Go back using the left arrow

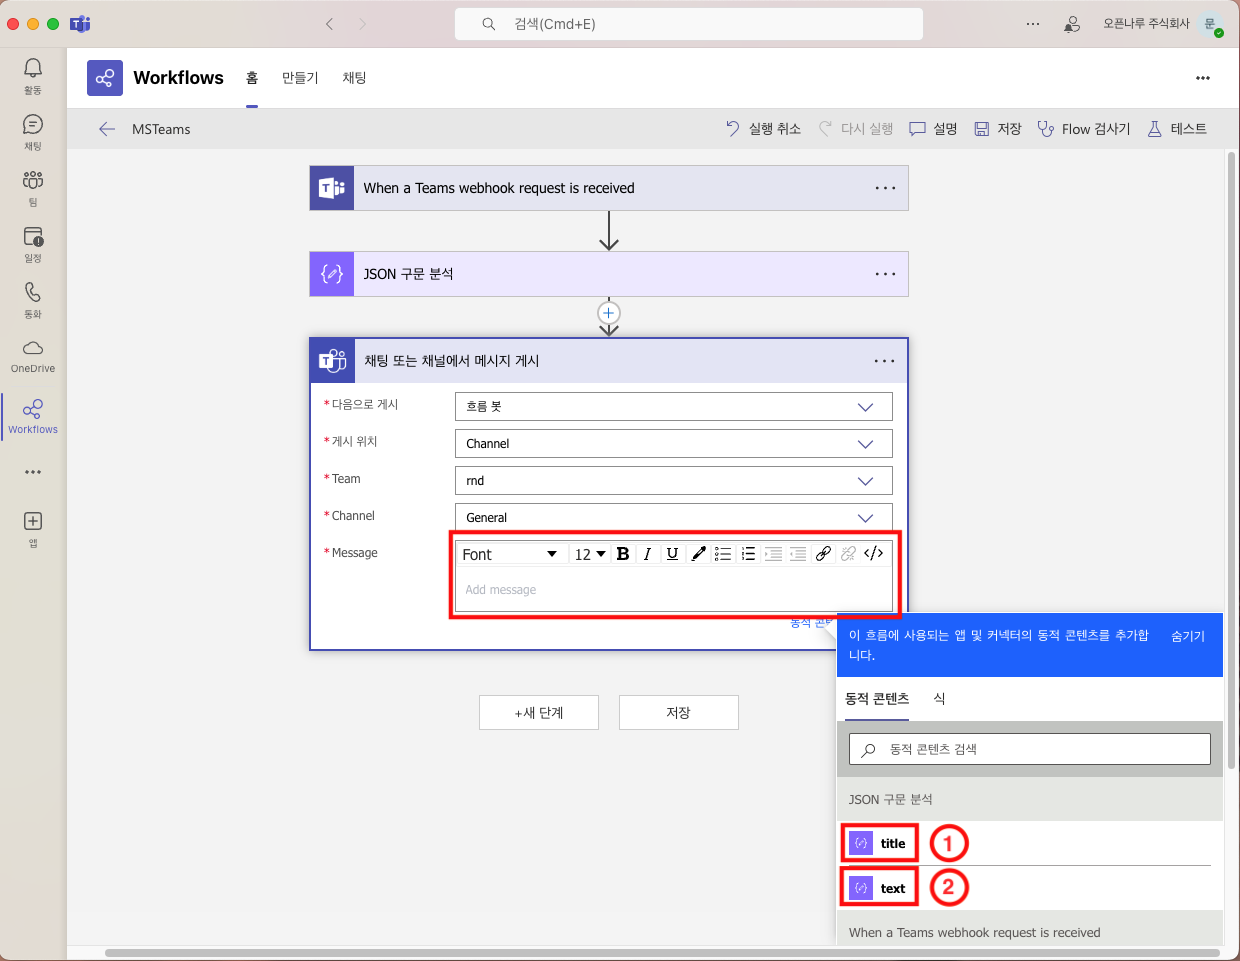[x=107, y=129]
